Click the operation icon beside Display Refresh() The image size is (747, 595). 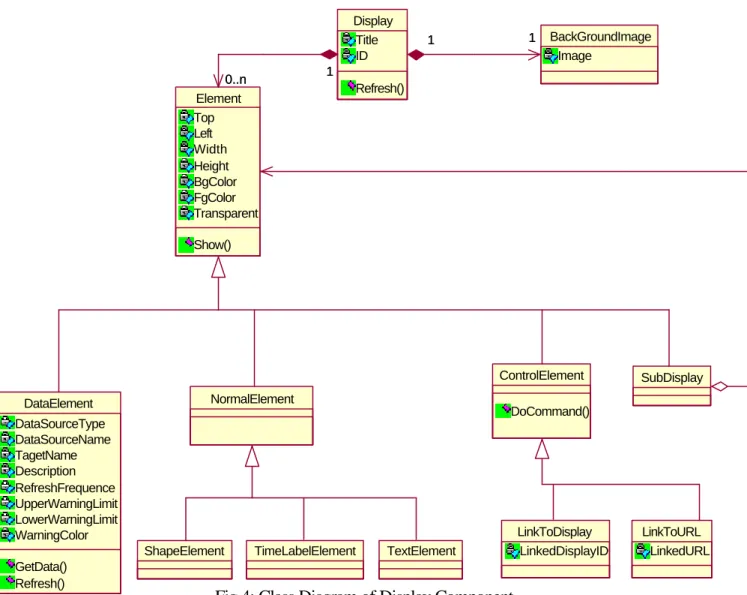click(x=348, y=88)
